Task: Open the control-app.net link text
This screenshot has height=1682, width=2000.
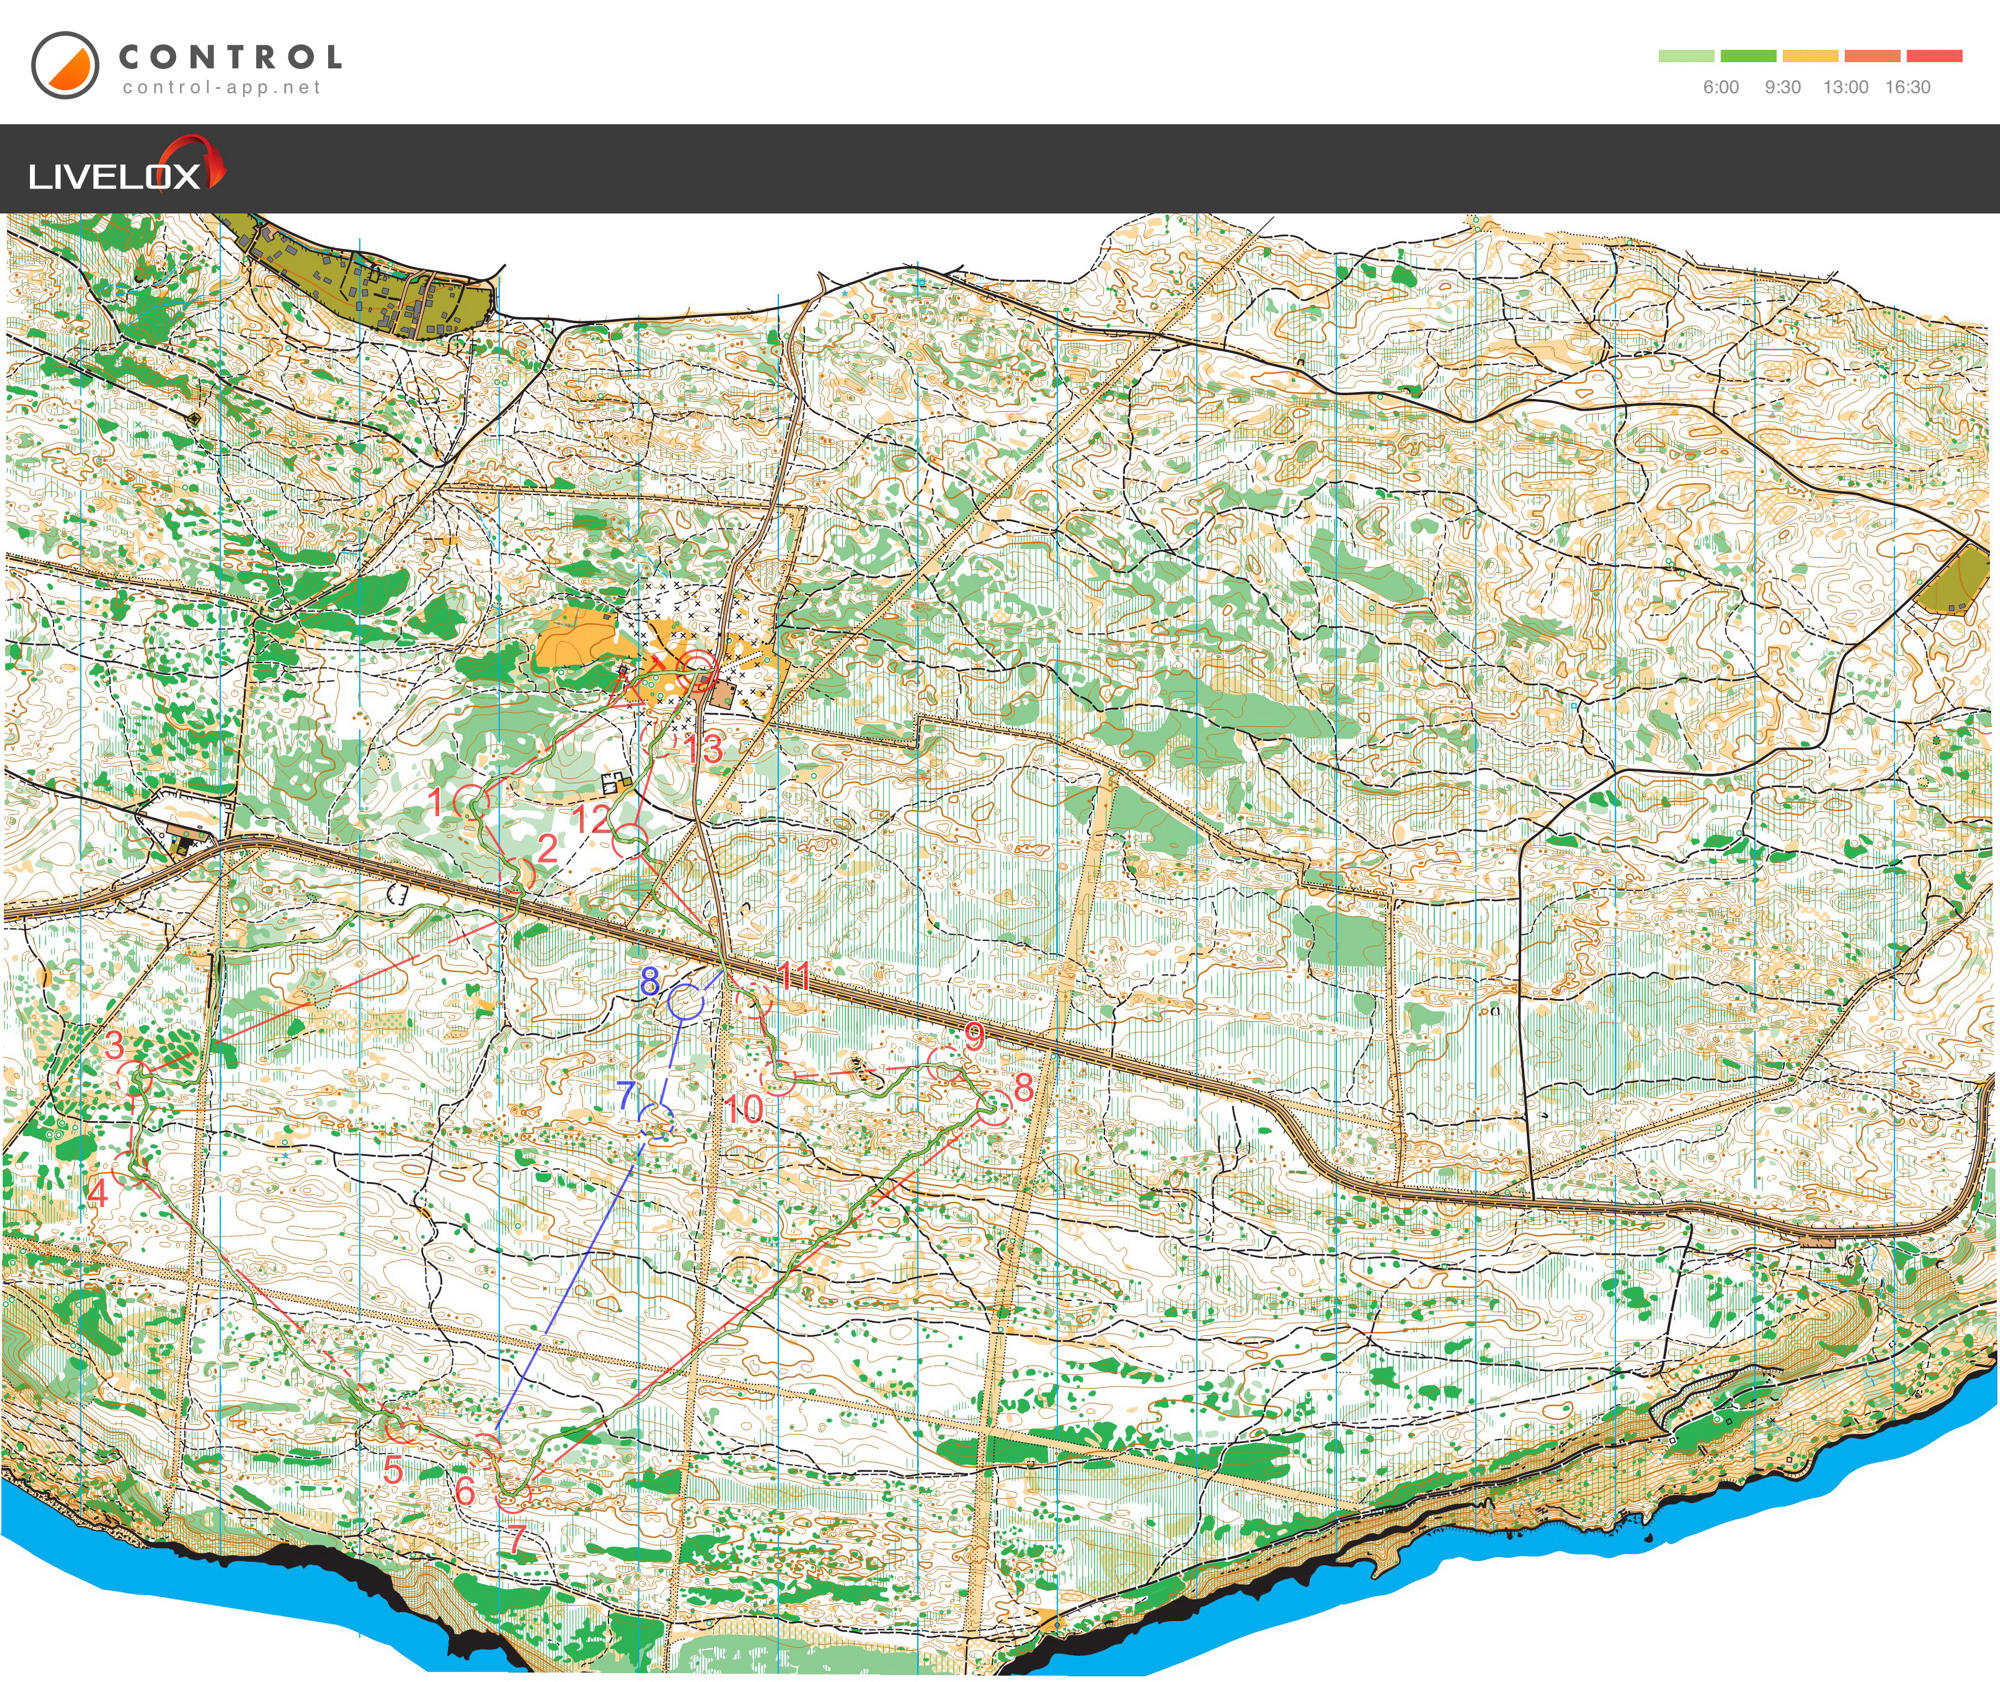Action: click(222, 88)
